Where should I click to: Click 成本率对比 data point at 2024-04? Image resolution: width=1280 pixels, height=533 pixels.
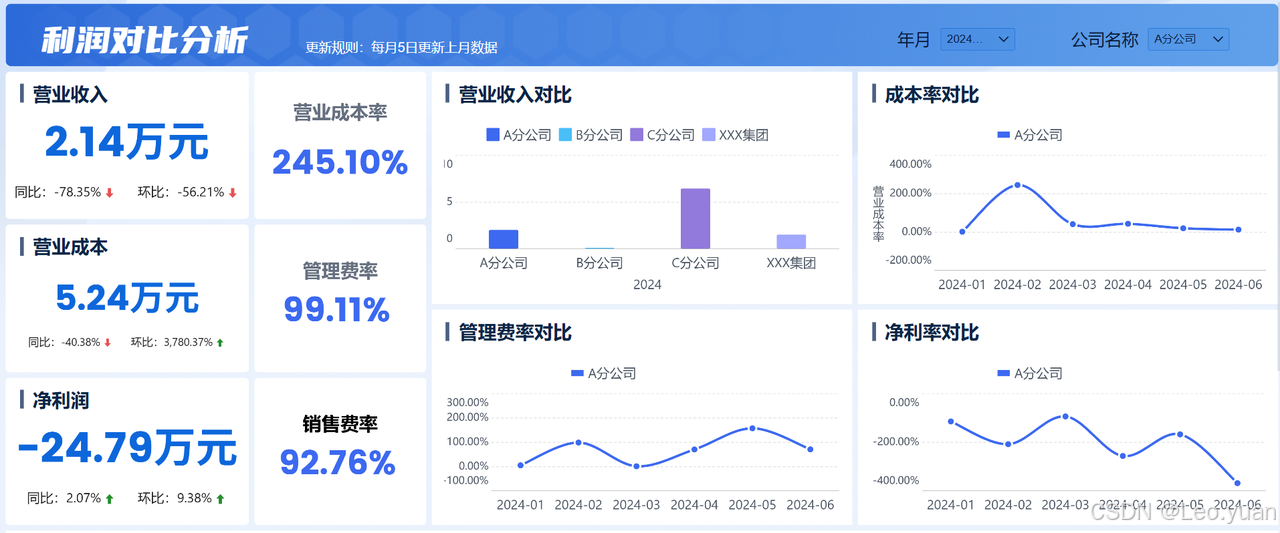1128,224
